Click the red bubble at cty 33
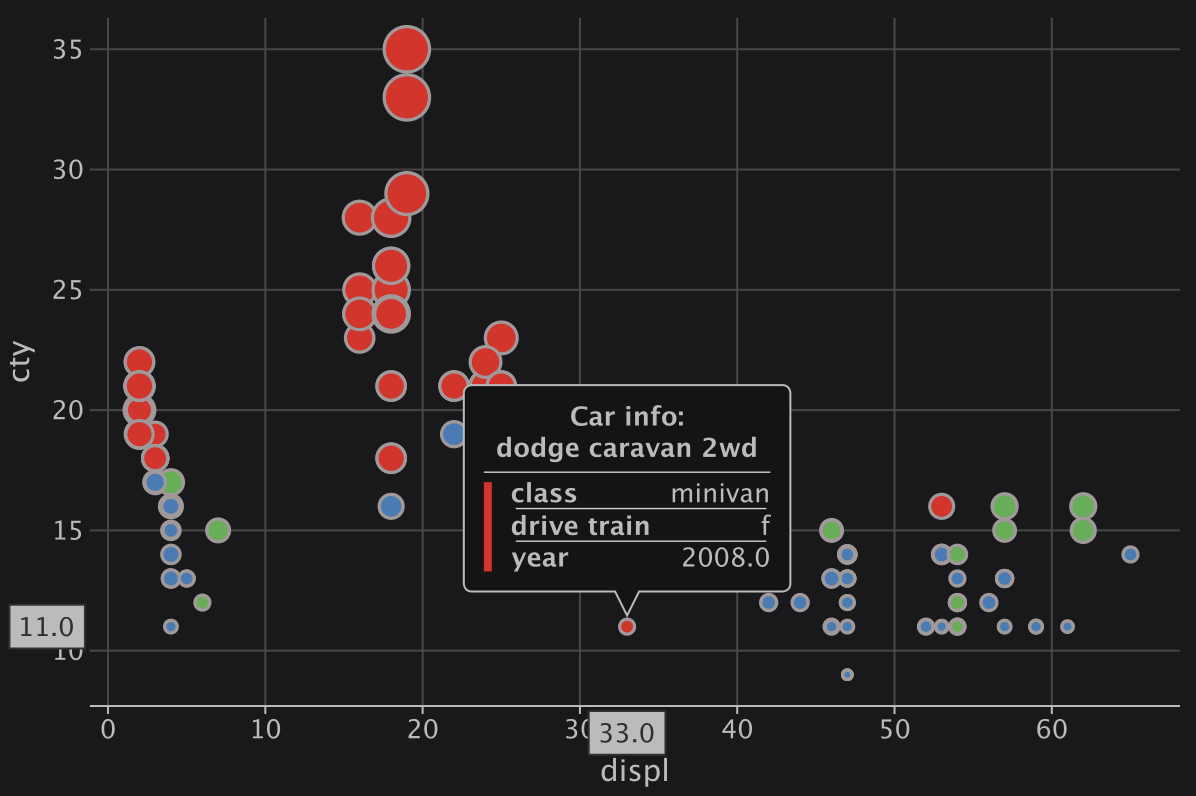The image size is (1196, 796). tap(406, 98)
